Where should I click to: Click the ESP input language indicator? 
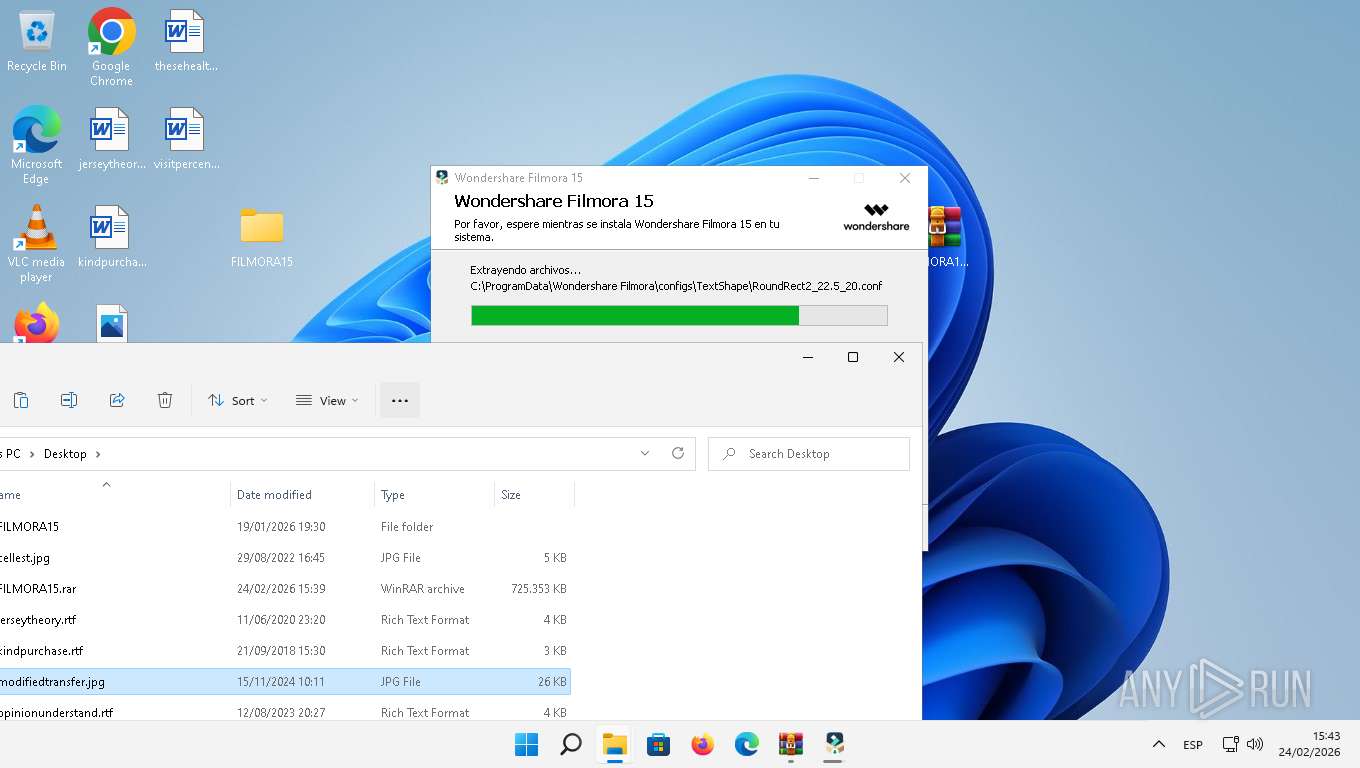coord(1193,744)
